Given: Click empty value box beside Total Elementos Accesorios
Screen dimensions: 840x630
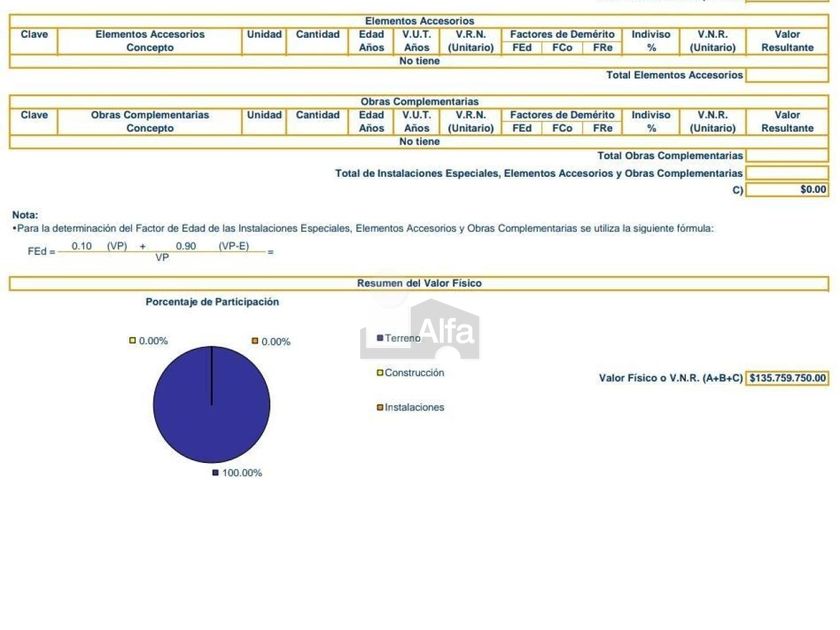Looking at the screenshot, I should click(787, 75).
